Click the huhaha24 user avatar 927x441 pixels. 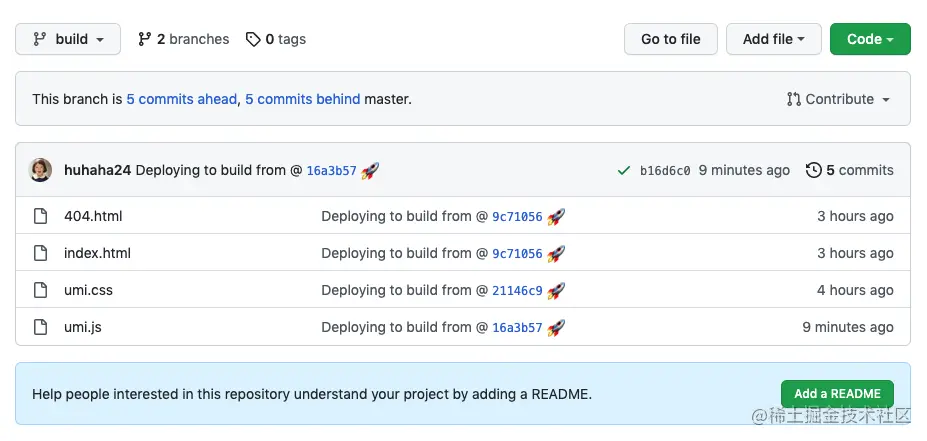click(x=41, y=170)
